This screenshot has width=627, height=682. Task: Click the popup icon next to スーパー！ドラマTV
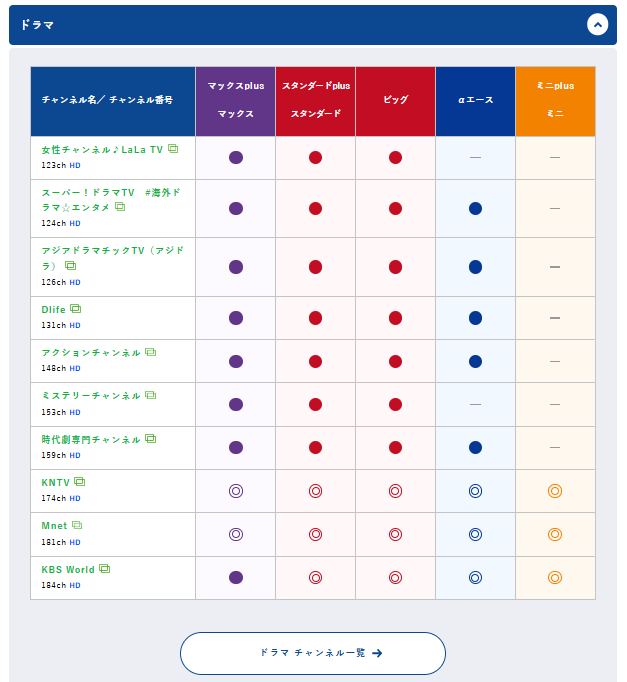(120, 207)
